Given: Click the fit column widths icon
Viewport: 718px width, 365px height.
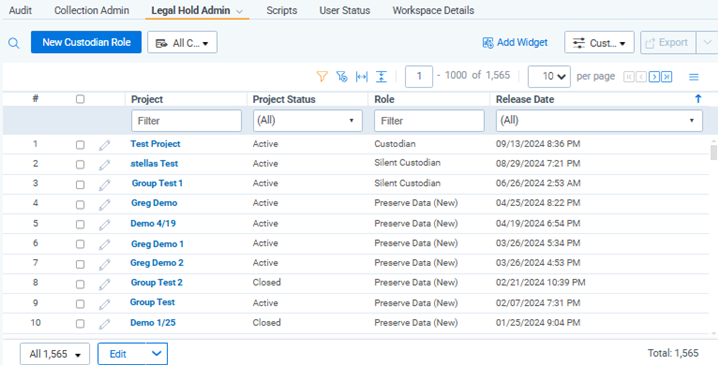Looking at the screenshot, I should (x=362, y=76).
